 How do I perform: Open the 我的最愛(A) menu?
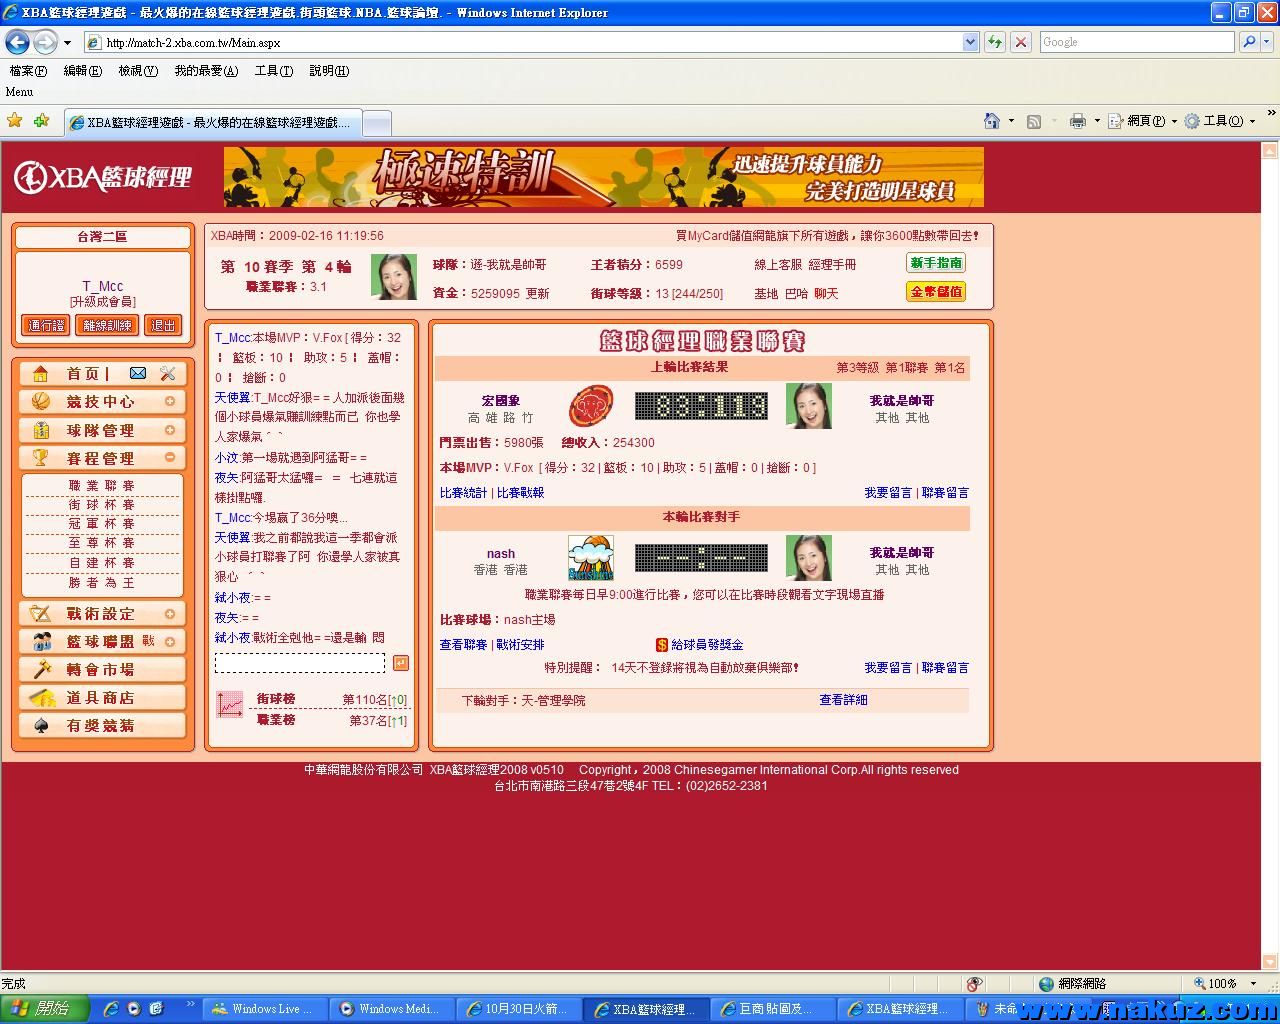tap(206, 71)
